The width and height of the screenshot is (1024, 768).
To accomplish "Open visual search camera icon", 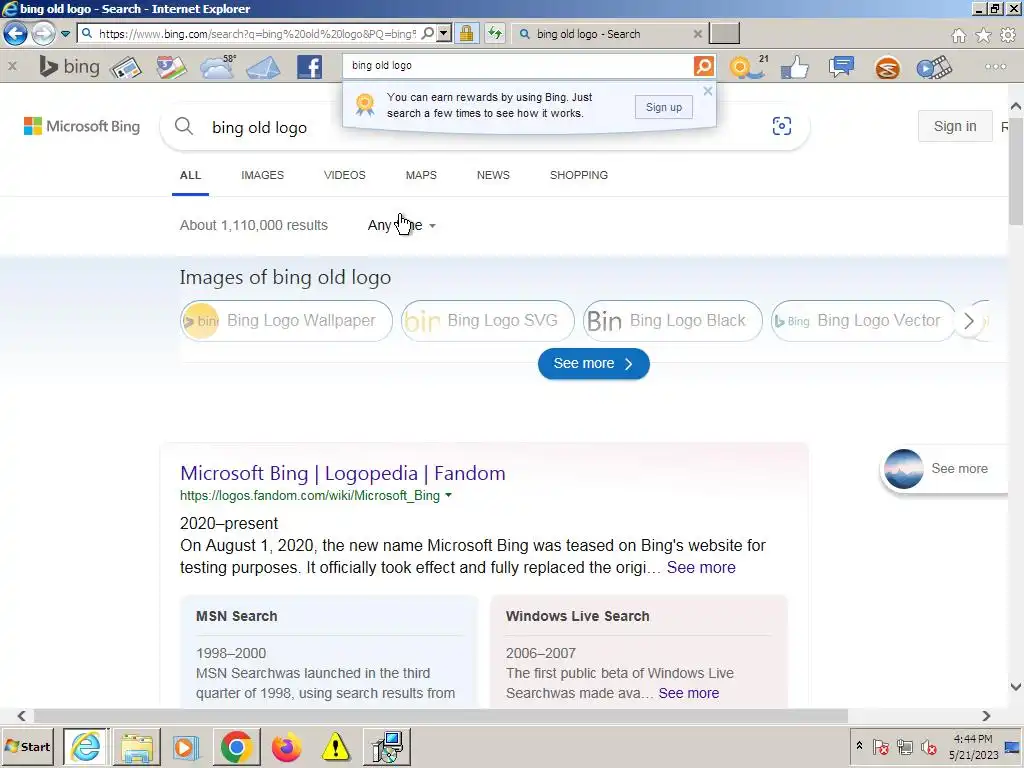I will point(782,126).
